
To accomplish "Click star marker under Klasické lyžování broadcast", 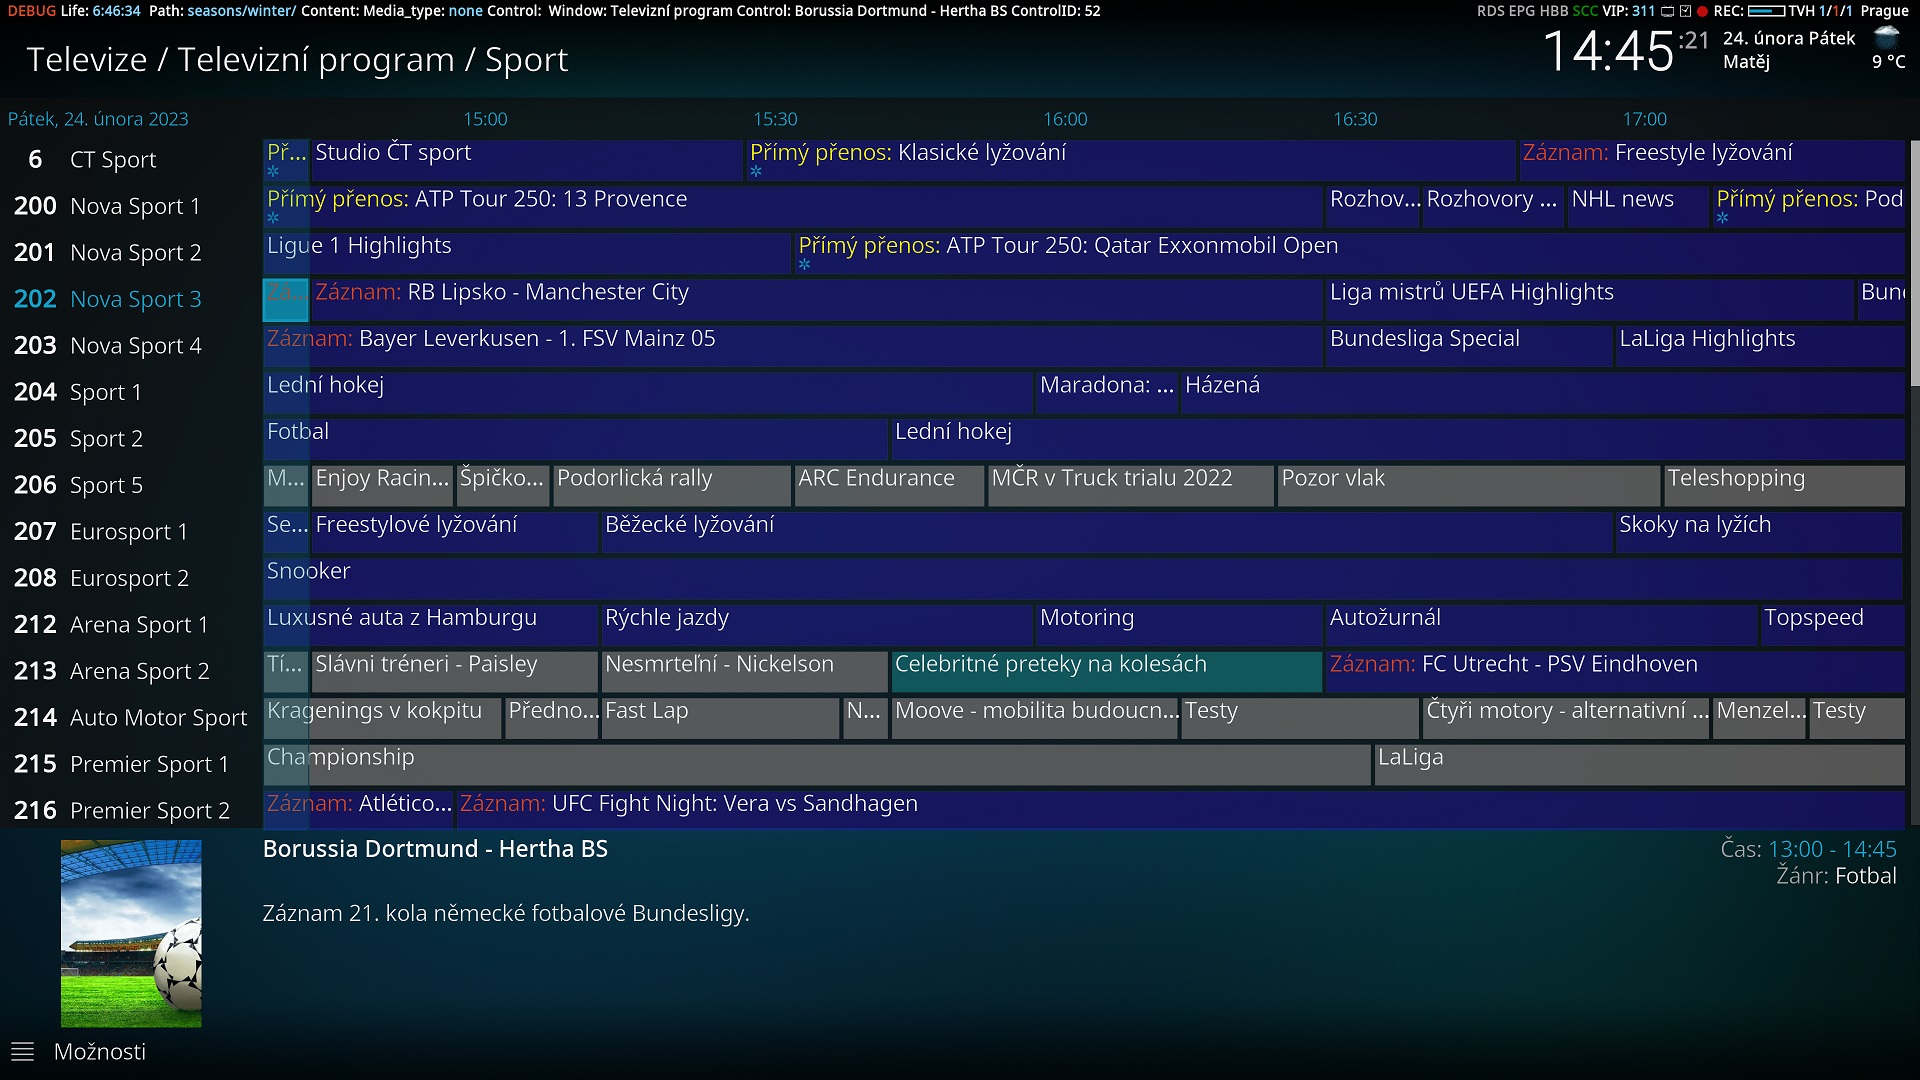I will pos(756,172).
